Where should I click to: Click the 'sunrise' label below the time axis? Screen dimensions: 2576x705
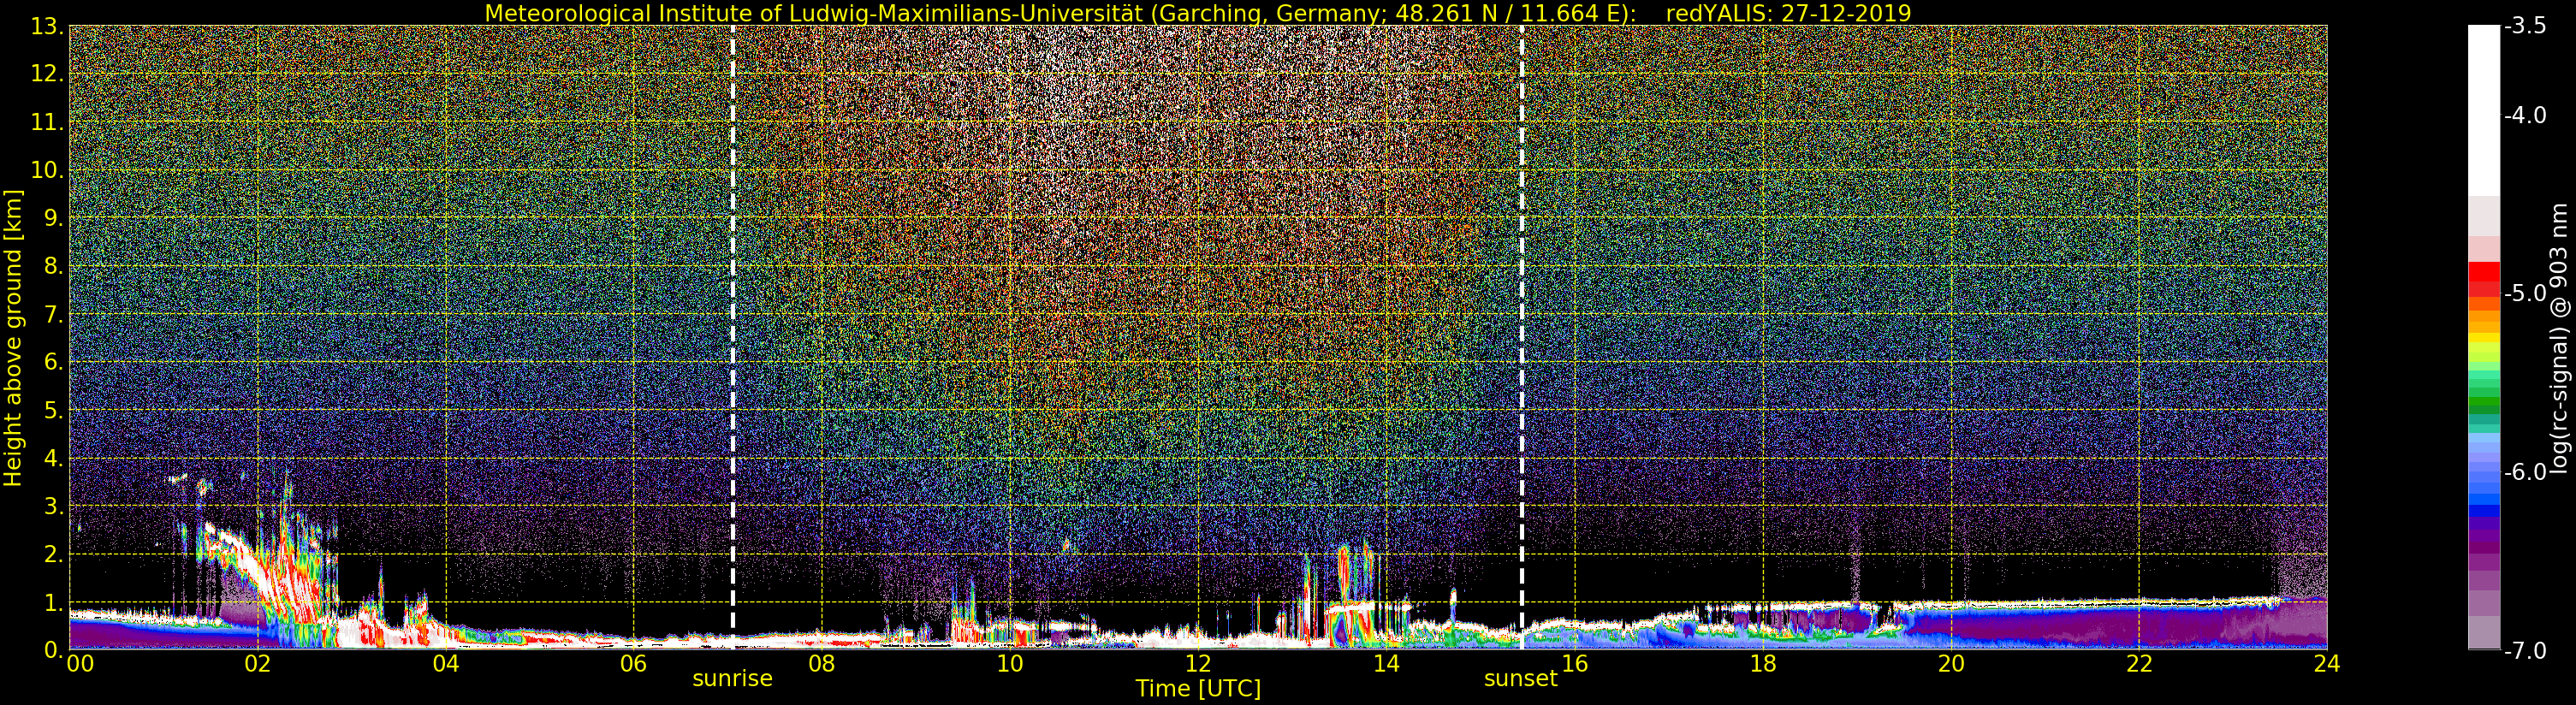tap(733, 679)
